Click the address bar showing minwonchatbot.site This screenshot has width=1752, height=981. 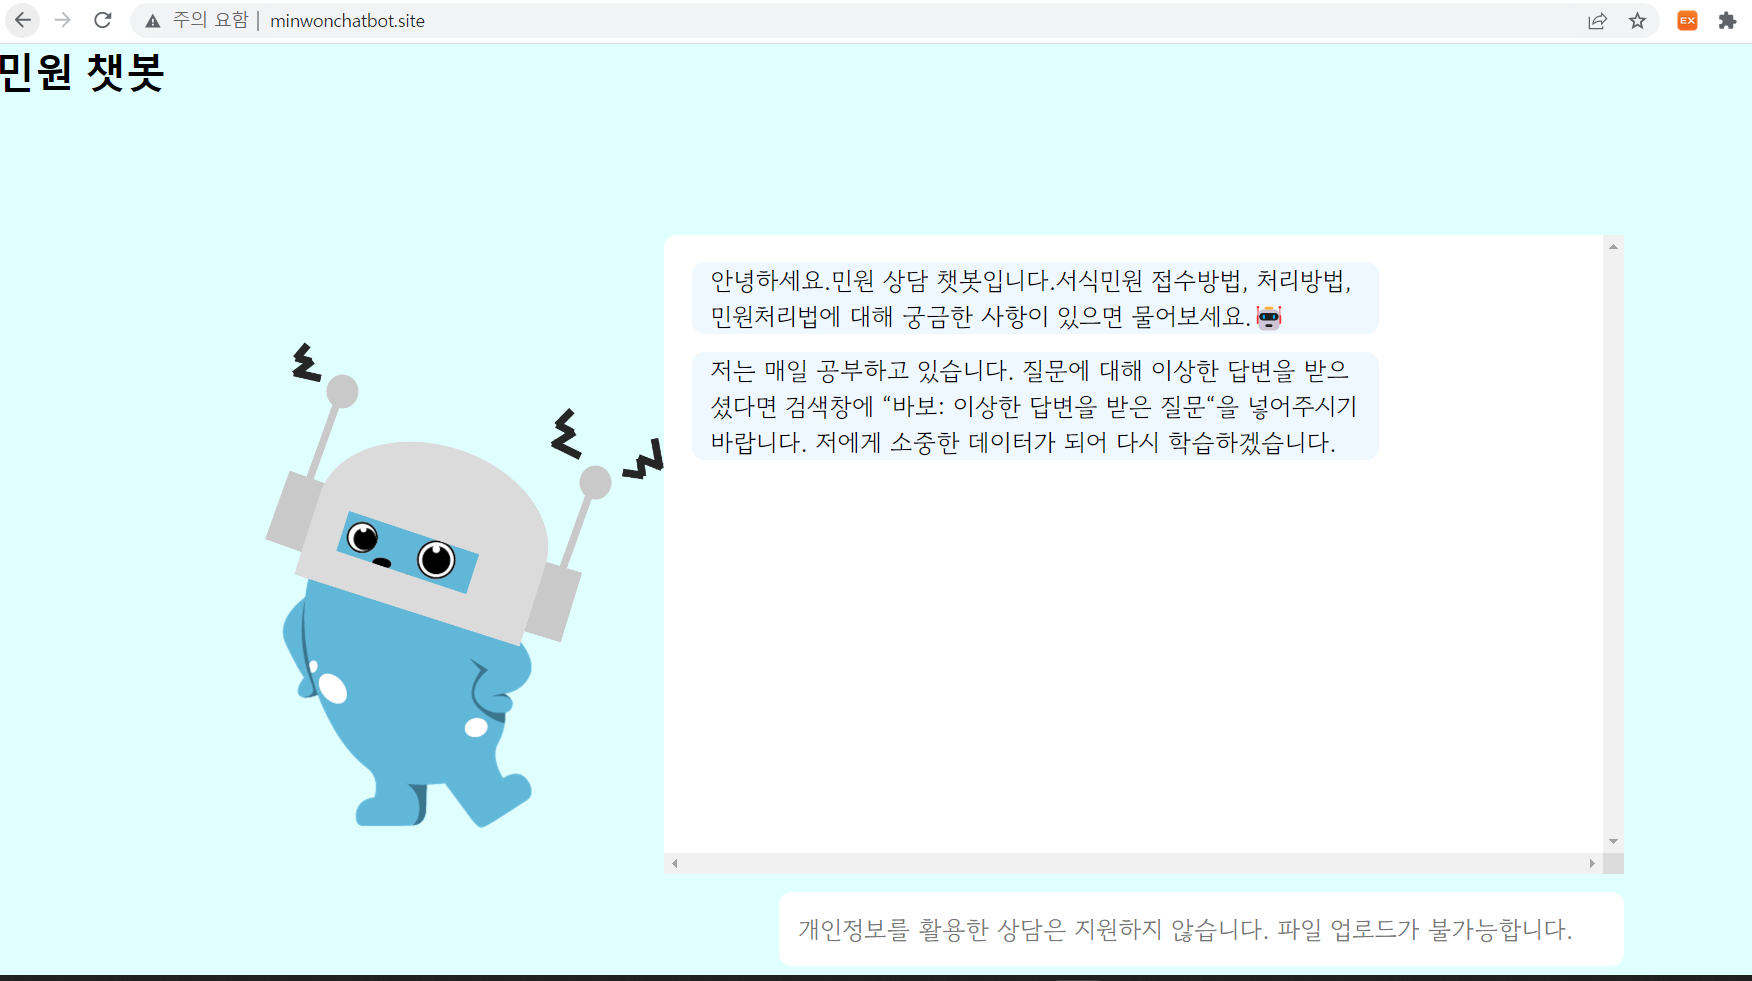348,20
